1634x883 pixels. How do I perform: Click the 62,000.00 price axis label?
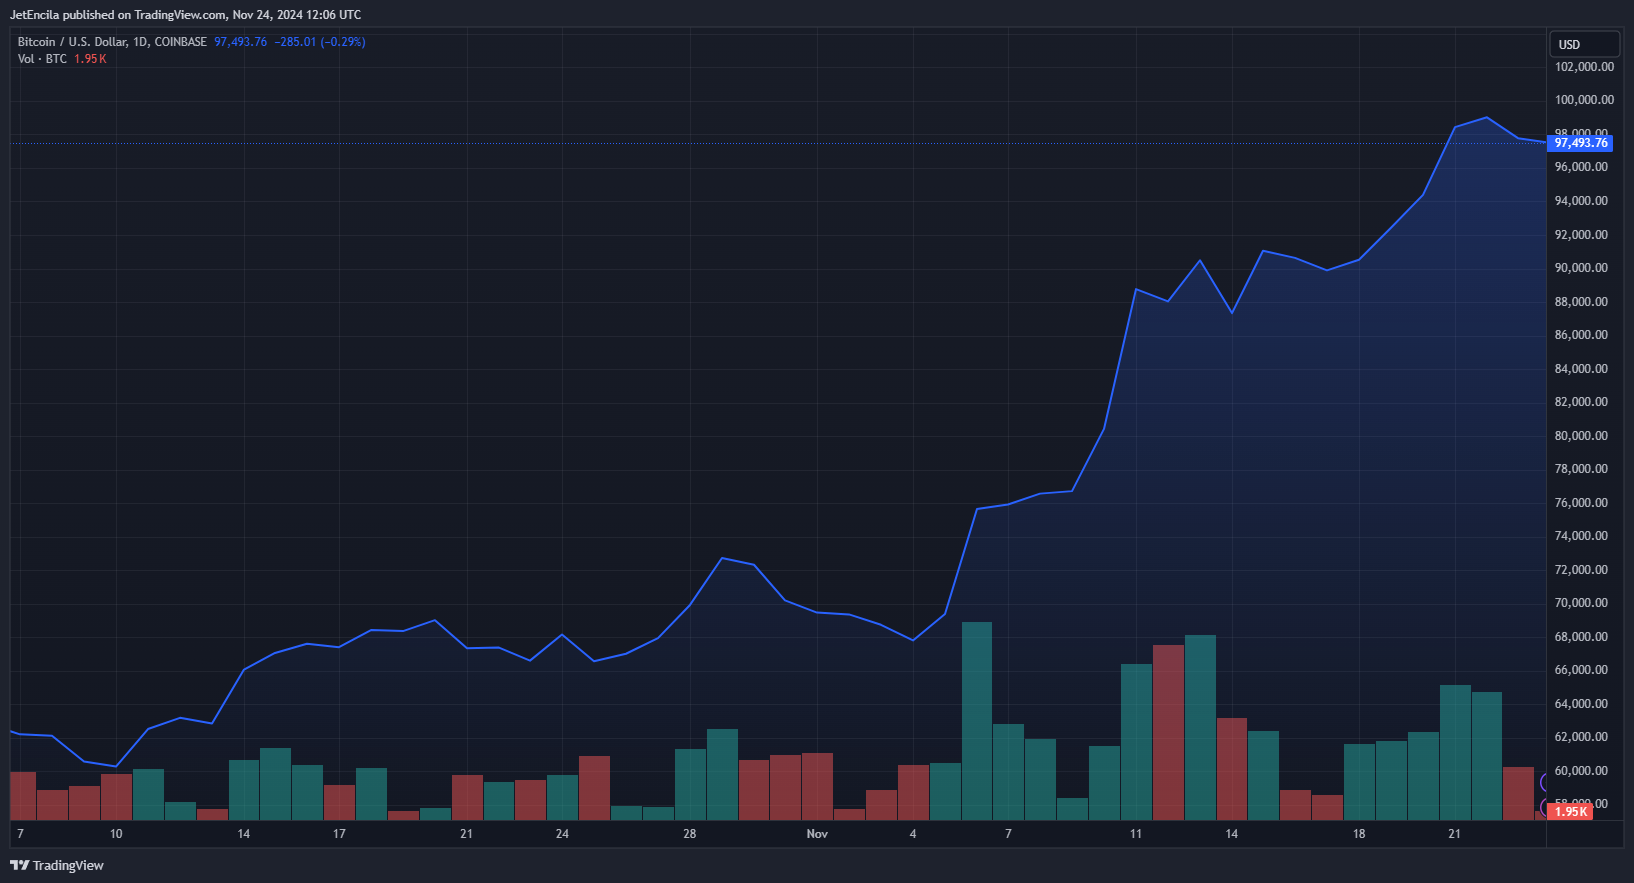click(x=1581, y=737)
